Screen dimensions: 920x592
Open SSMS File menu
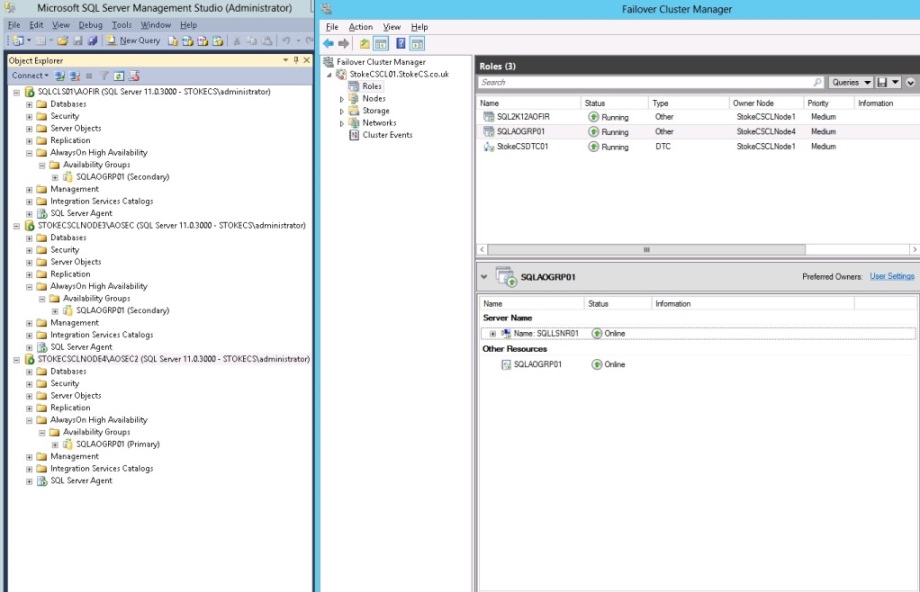click(x=14, y=25)
